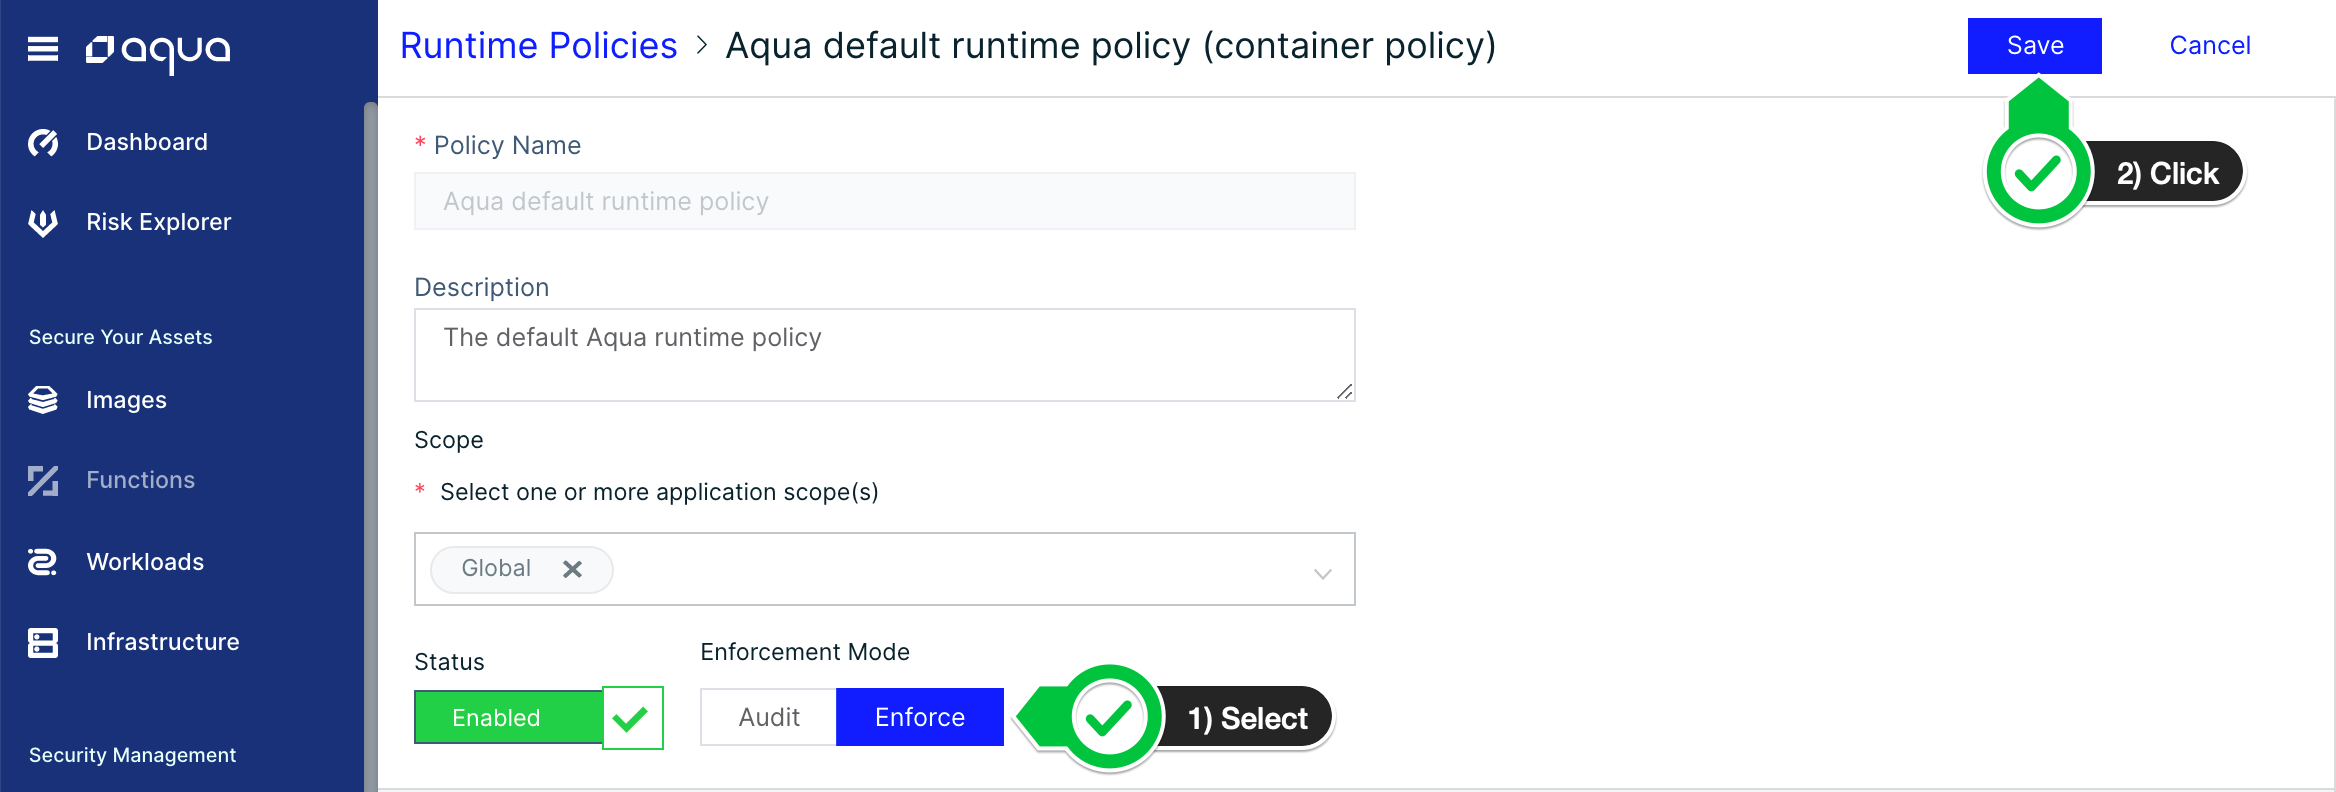Open the Images stack icon

coord(43,400)
